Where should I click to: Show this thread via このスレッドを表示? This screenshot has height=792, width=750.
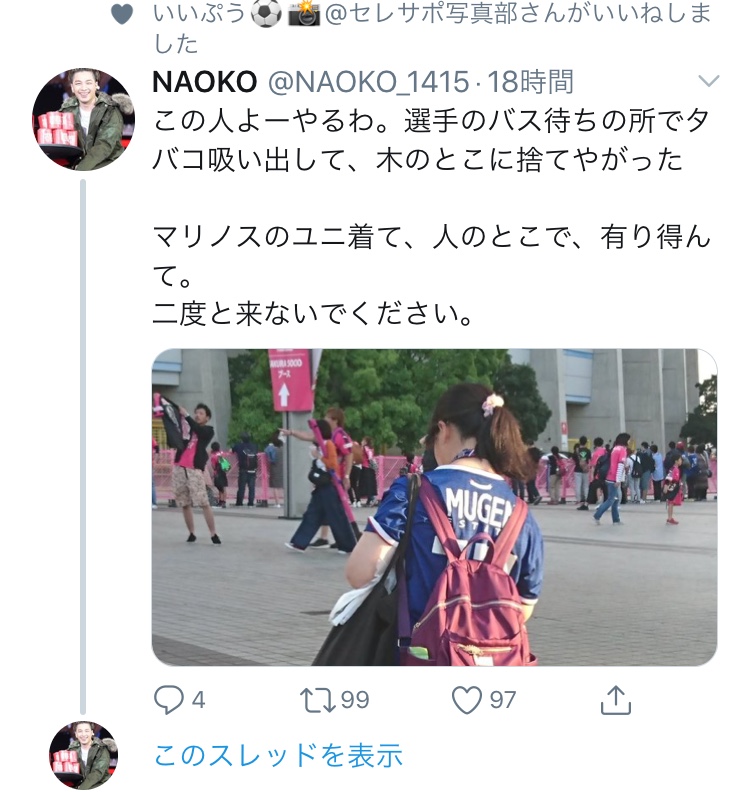(x=278, y=755)
